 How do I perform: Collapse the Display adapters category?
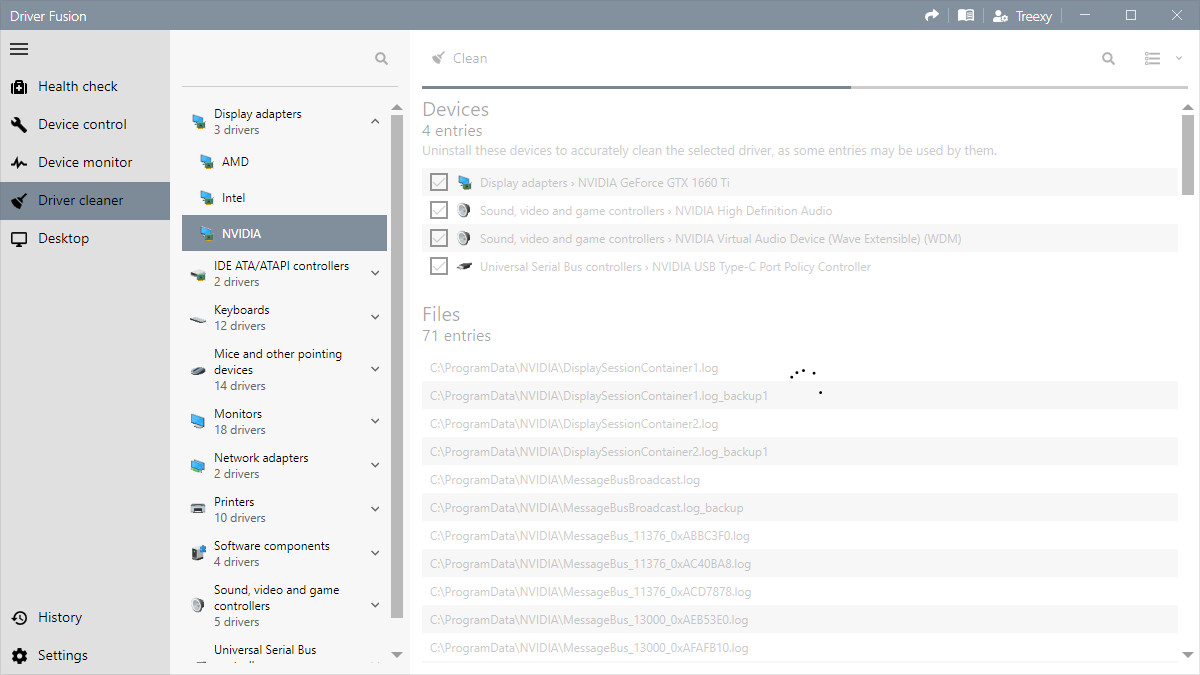[x=375, y=122]
